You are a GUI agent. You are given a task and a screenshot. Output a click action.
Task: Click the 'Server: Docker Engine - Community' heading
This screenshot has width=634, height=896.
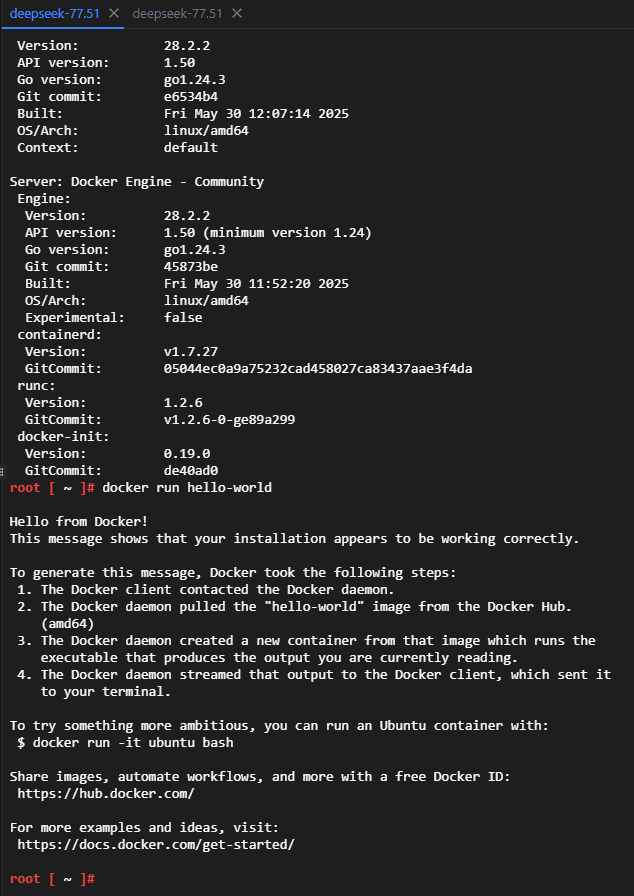(137, 181)
